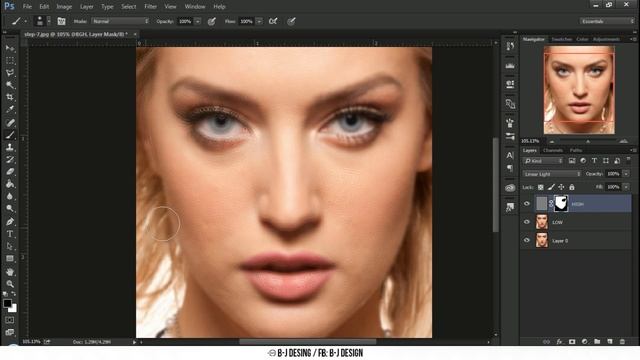
Task: Open the Brush Preset picker
Action: (42, 21)
